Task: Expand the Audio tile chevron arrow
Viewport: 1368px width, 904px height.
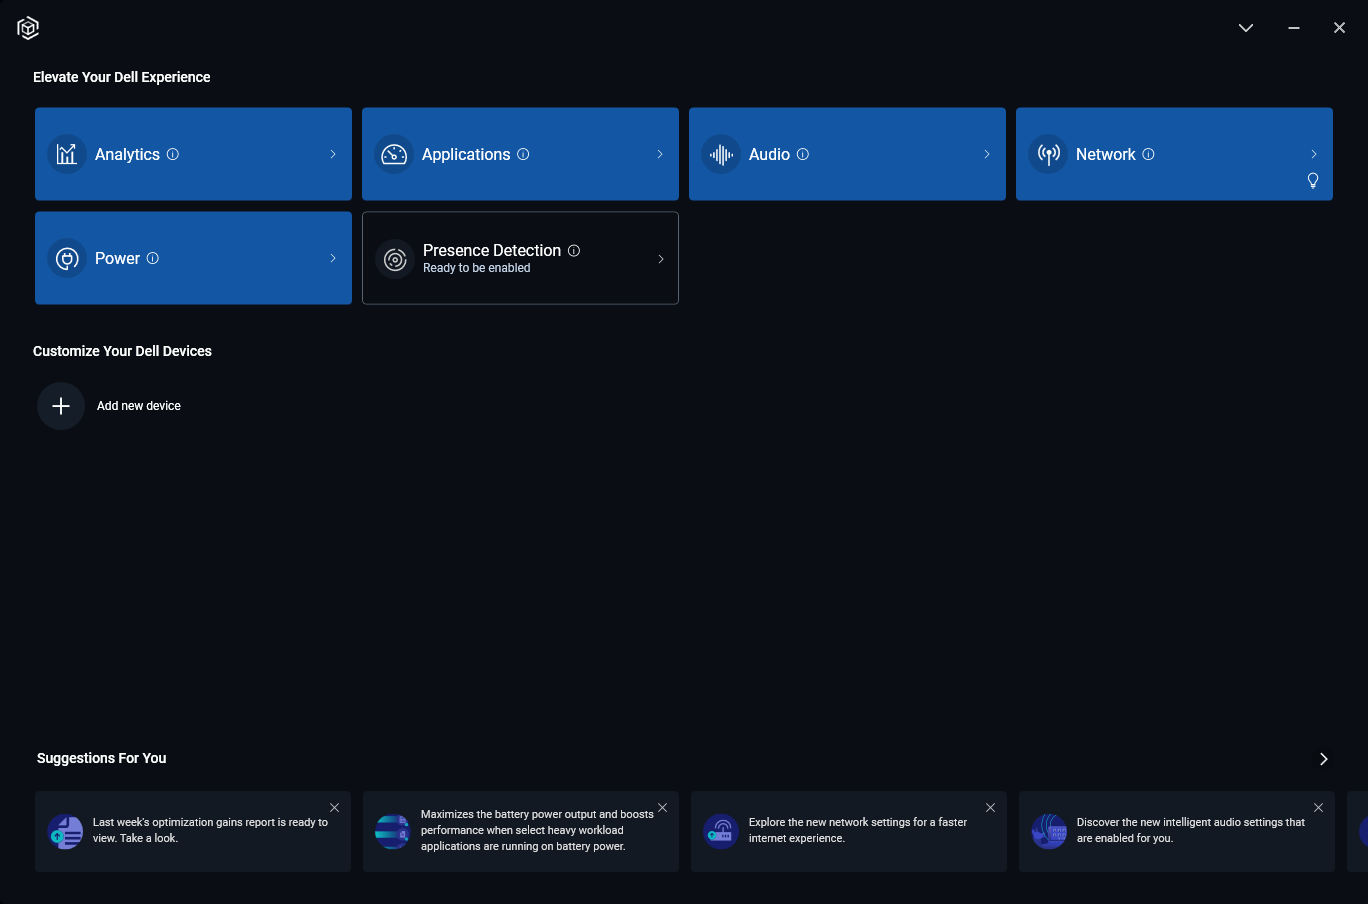Action: [x=987, y=154]
